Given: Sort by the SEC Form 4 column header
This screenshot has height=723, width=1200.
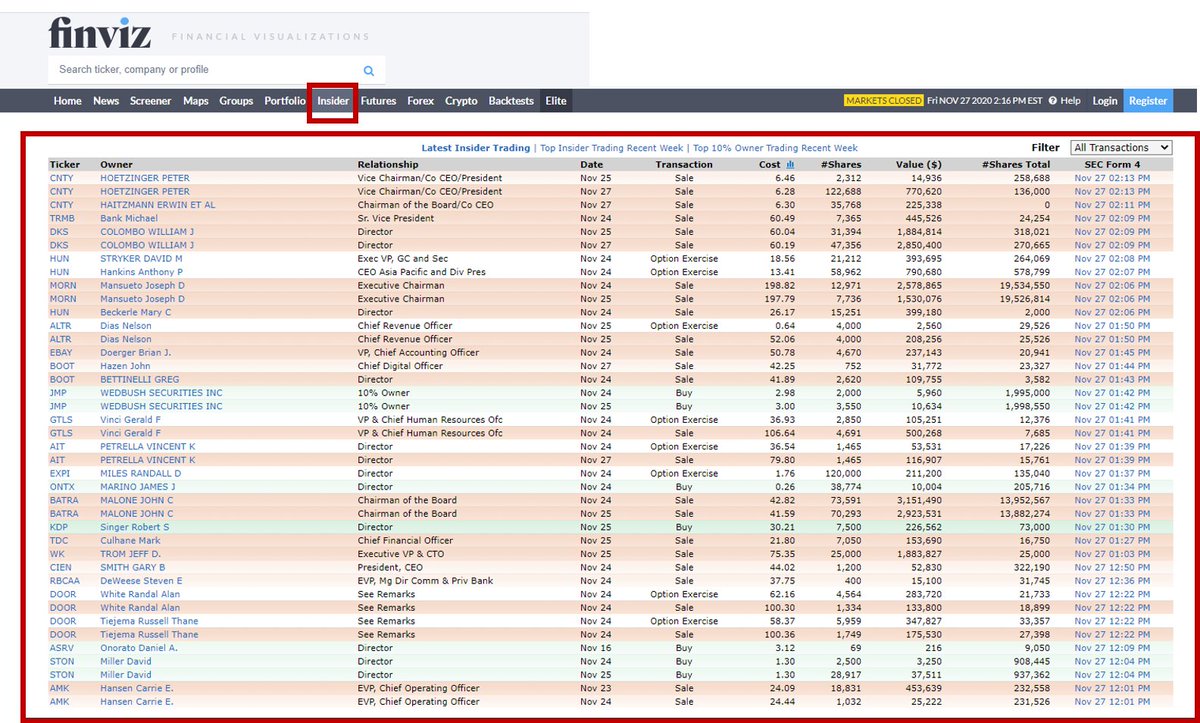Looking at the screenshot, I should coord(1112,164).
